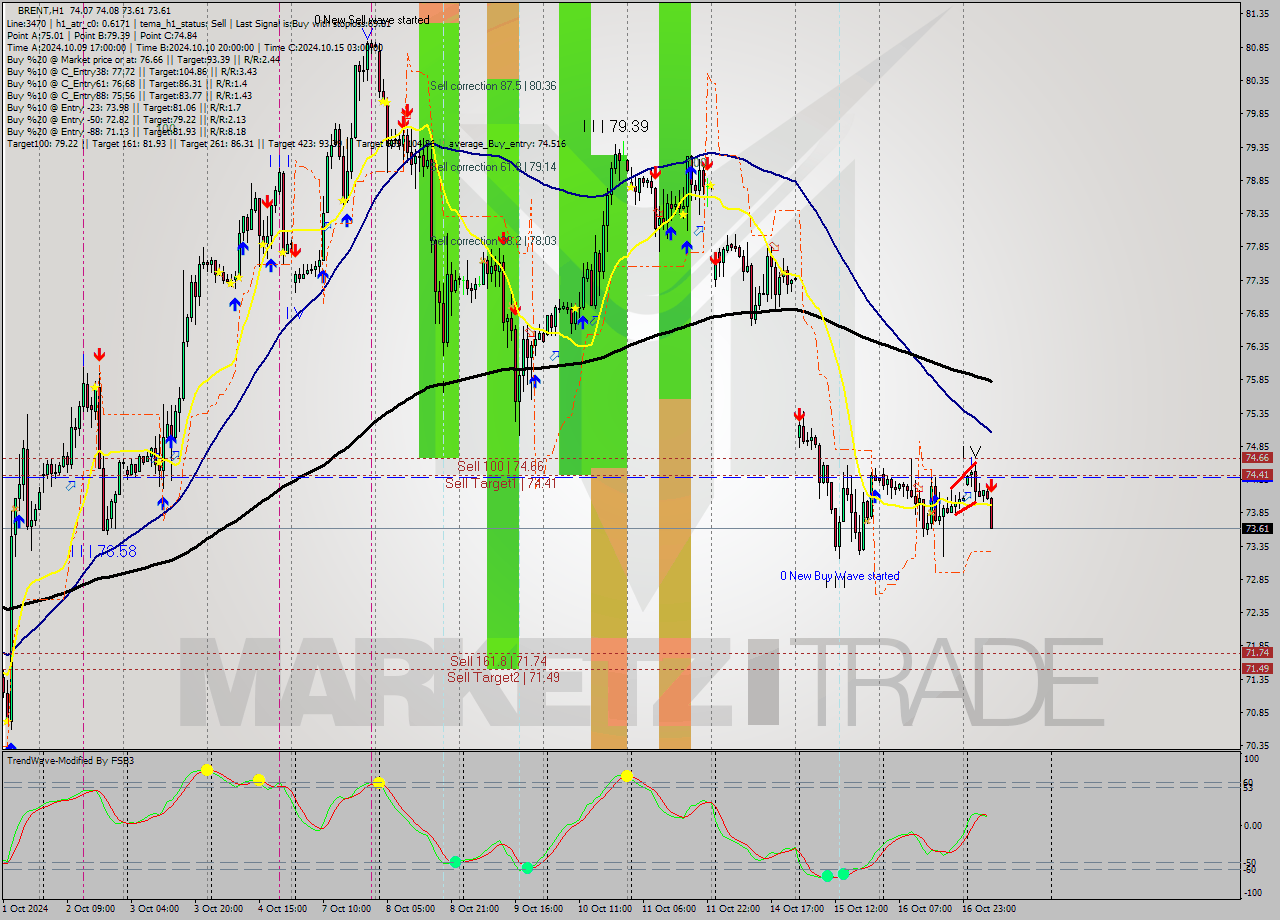Click the green TrendWave dot near 8 Oct 21:00

pos(455,861)
